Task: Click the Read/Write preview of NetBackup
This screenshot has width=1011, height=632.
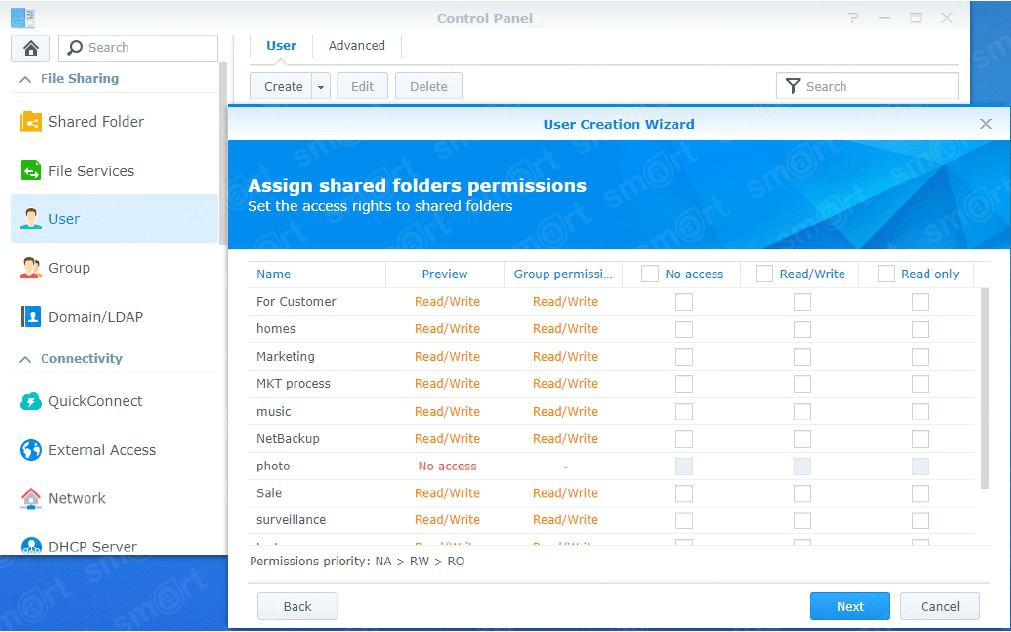Action: click(447, 439)
